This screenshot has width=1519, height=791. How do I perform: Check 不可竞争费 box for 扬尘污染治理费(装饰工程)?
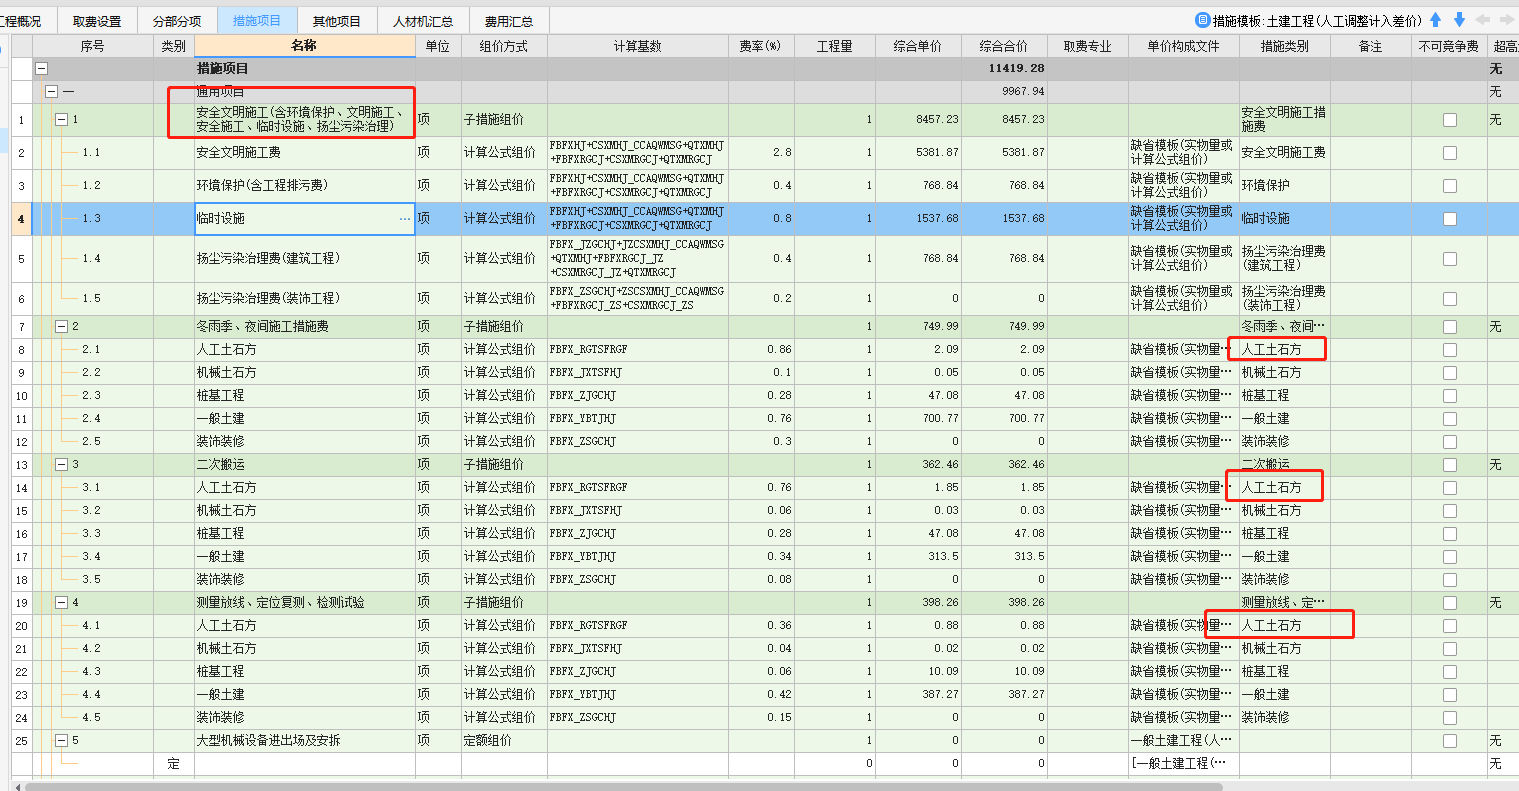point(1449,299)
